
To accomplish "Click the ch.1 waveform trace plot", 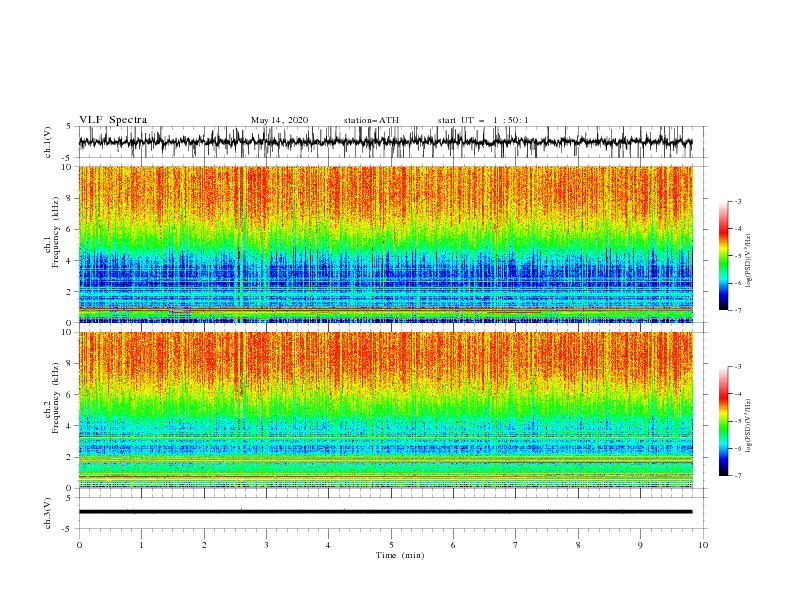I will click(385, 142).
